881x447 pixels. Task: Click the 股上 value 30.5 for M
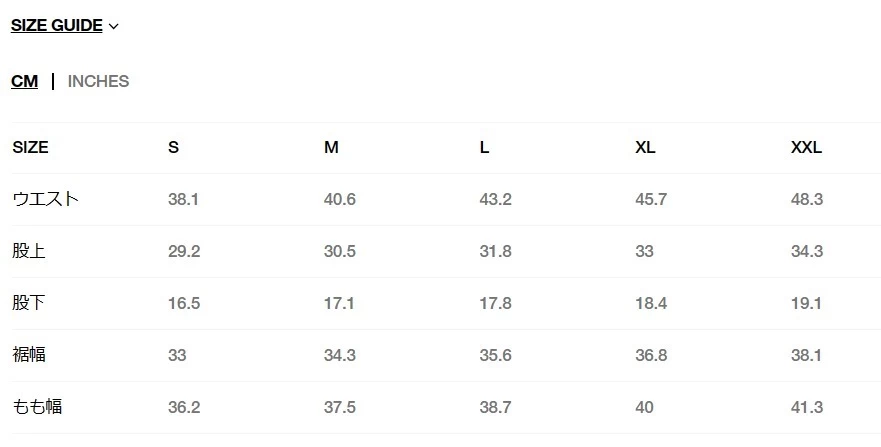click(340, 252)
